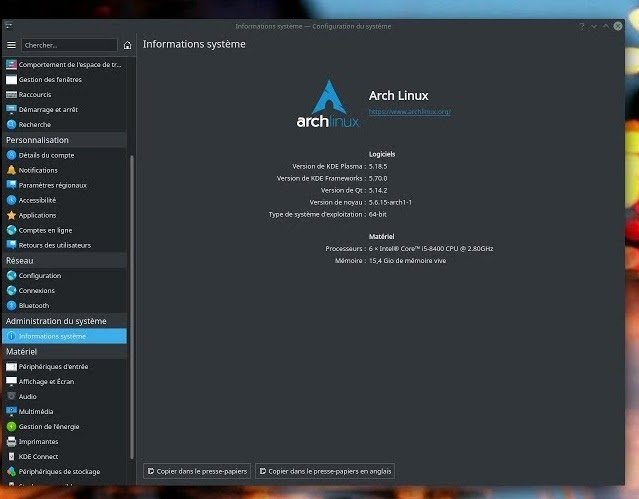Click the home icon next to search
The image size is (639, 499).
coord(128,45)
